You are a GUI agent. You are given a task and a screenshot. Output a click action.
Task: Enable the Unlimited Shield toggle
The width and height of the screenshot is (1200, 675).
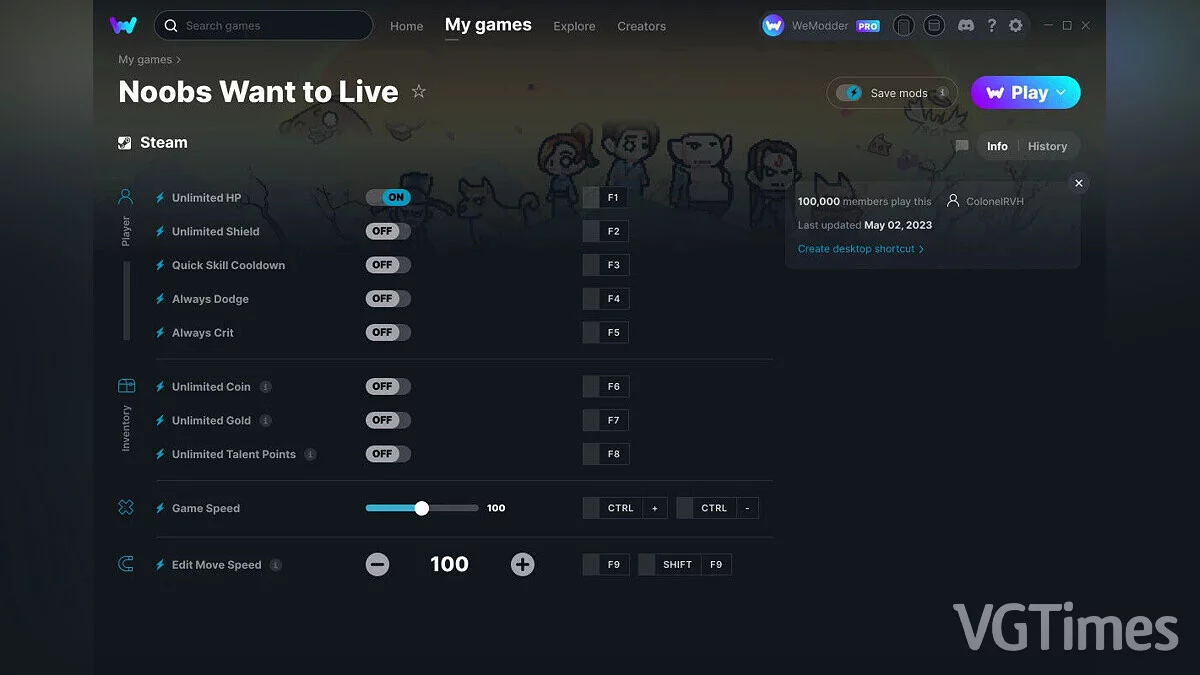[388, 231]
